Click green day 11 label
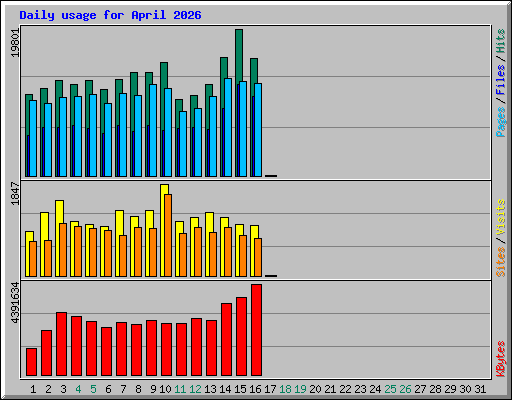 click(x=180, y=389)
